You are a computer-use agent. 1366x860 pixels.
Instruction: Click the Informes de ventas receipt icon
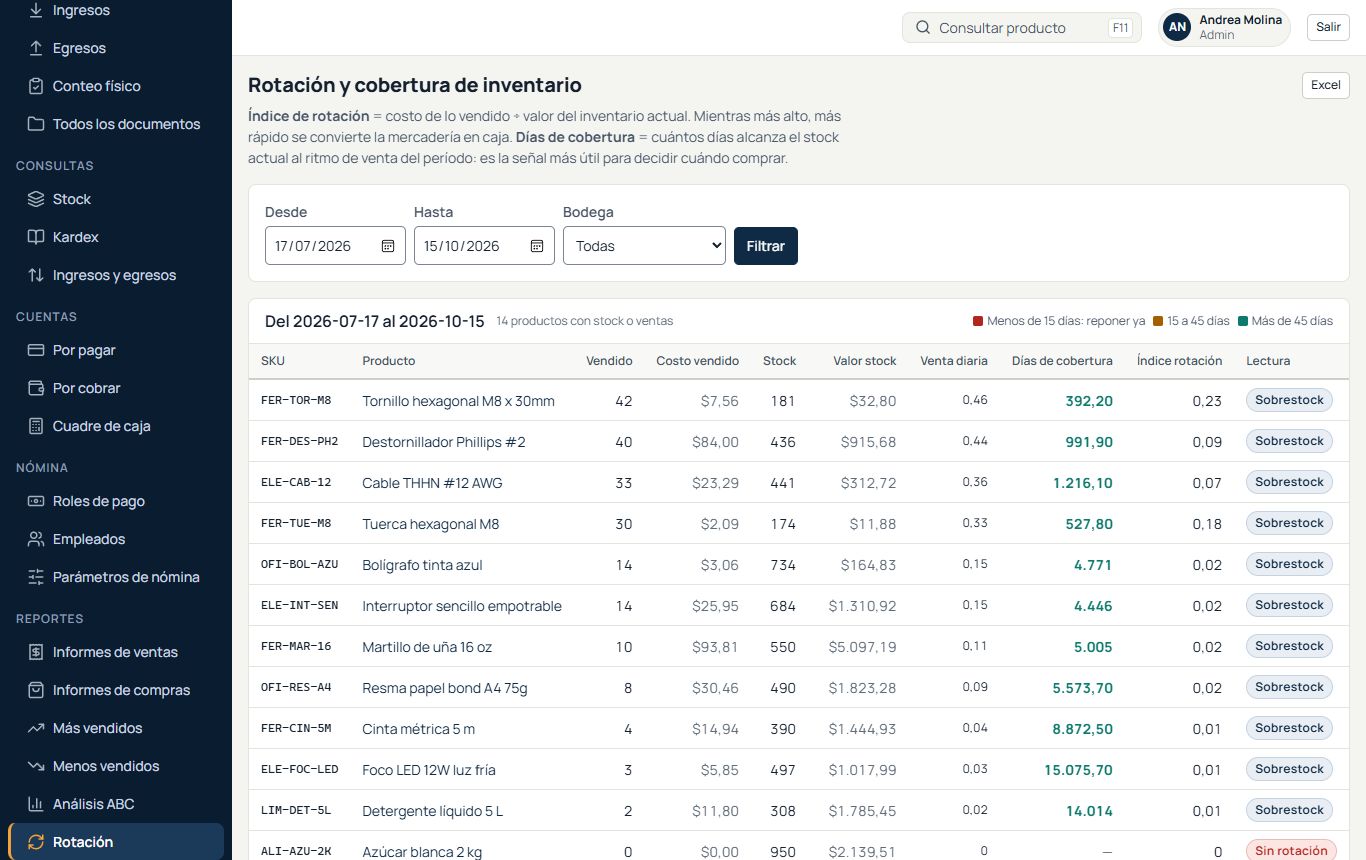pos(36,652)
